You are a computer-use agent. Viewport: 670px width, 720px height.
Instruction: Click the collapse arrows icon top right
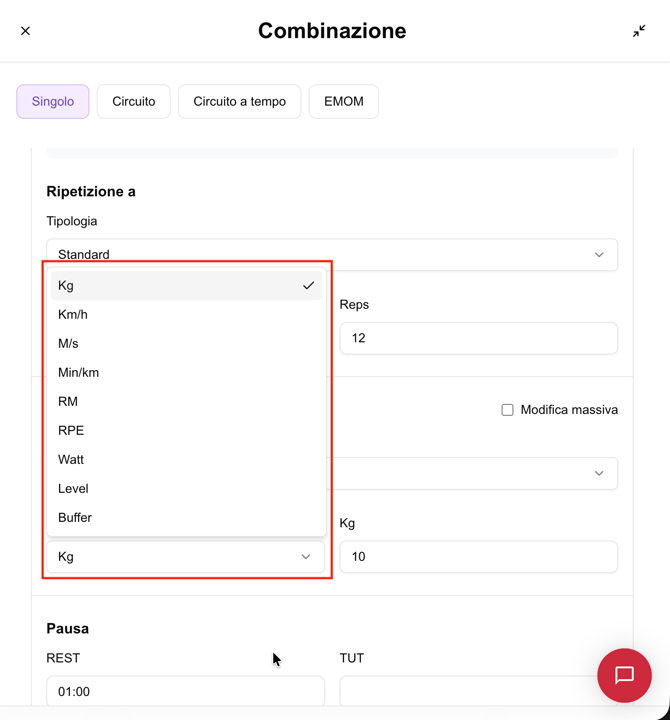[x=639, y=31]
